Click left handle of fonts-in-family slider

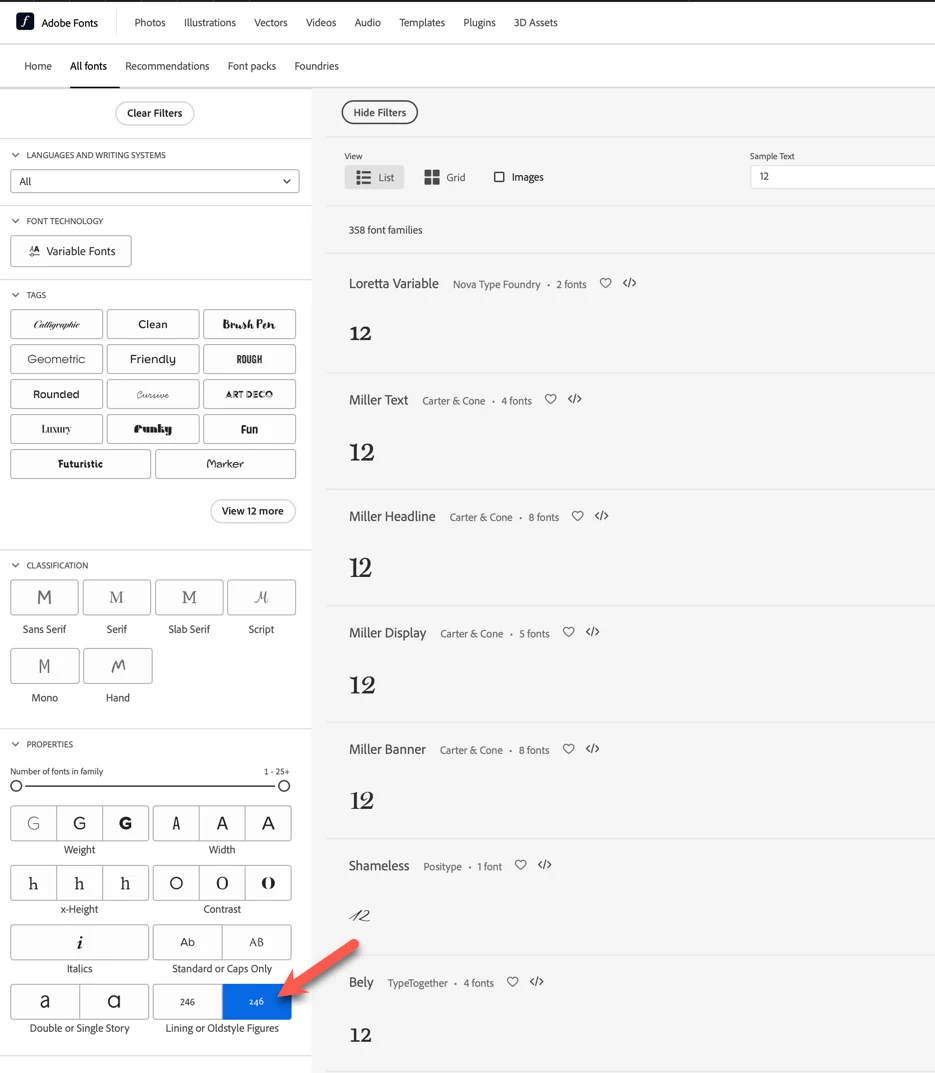point(16,786)
